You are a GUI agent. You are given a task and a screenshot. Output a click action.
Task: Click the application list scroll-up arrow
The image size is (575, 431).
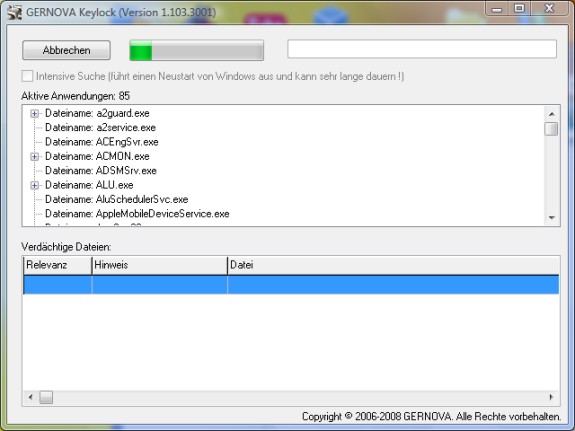click(x=552, y=114)
